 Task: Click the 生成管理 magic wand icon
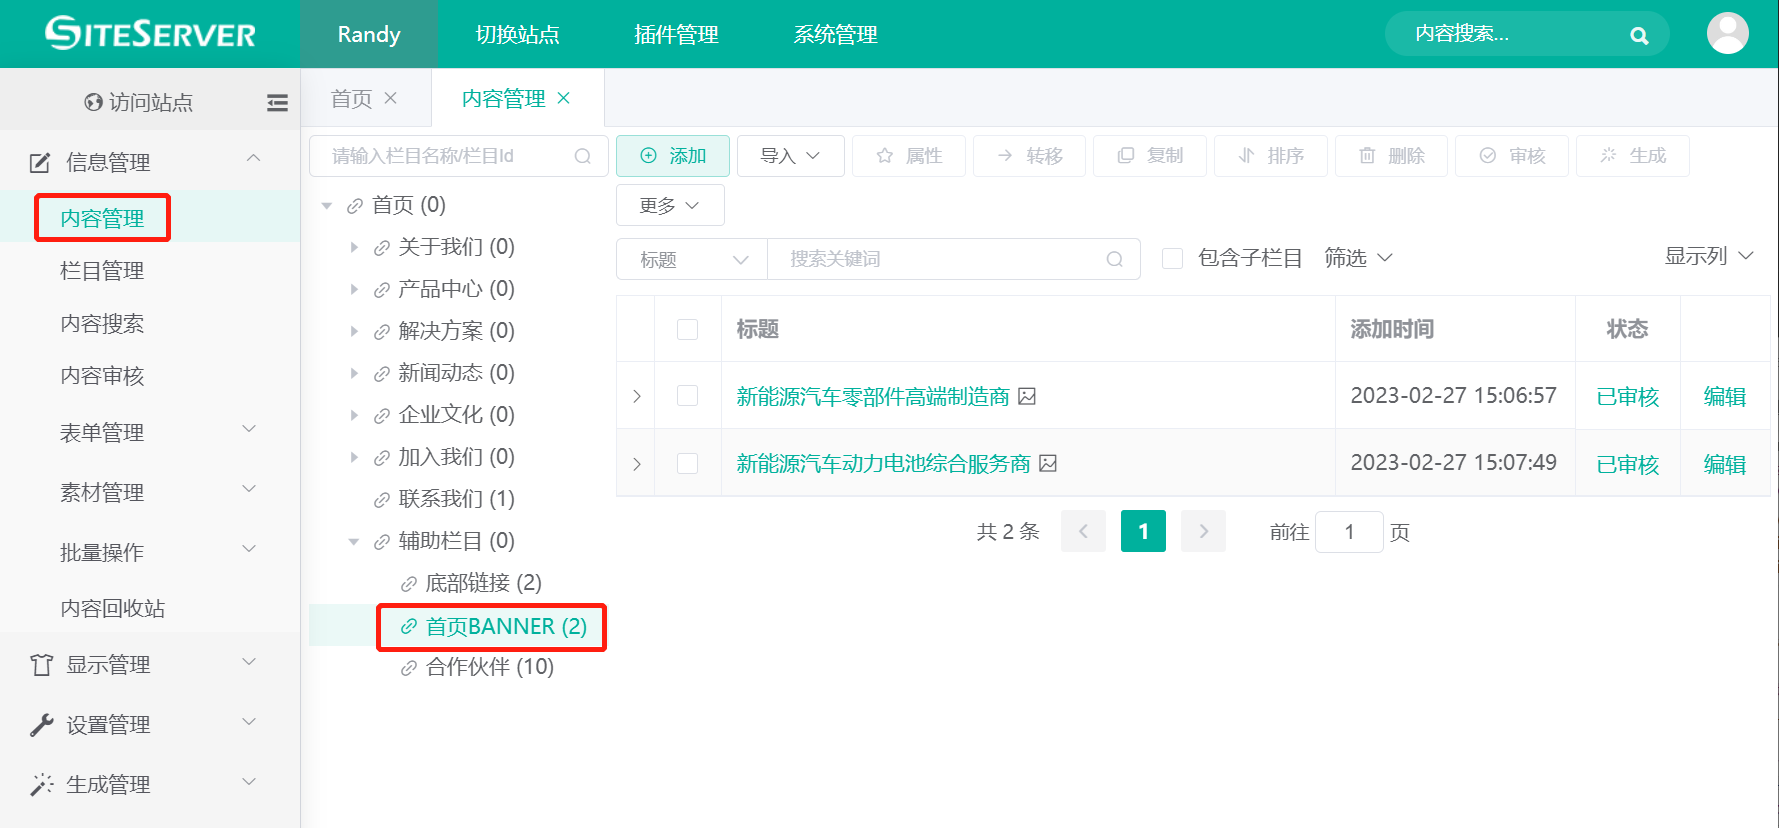[41, 785]
